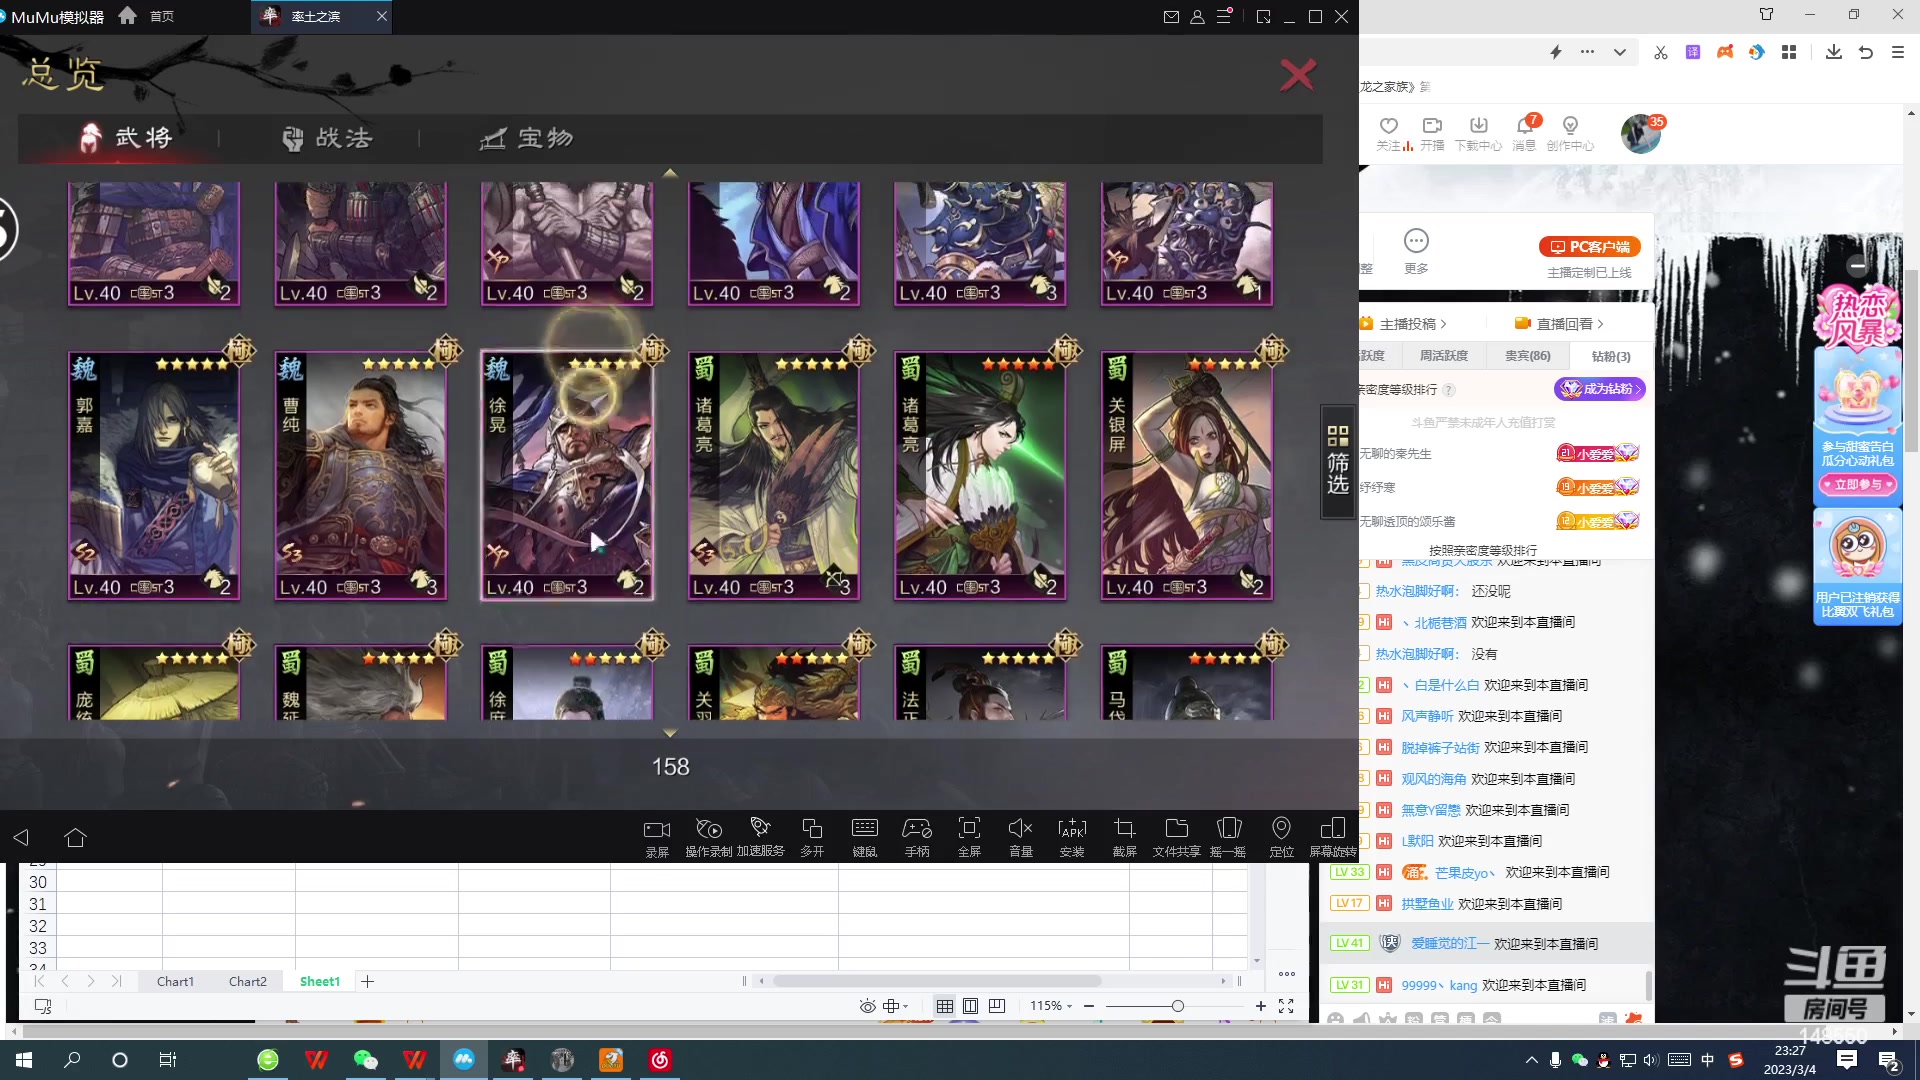Go to first sheet navigation arrow

point(39,981)
